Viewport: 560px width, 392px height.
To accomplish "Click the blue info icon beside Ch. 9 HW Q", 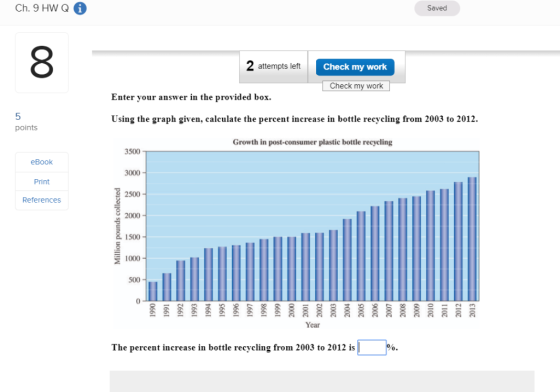I will 80,8.
